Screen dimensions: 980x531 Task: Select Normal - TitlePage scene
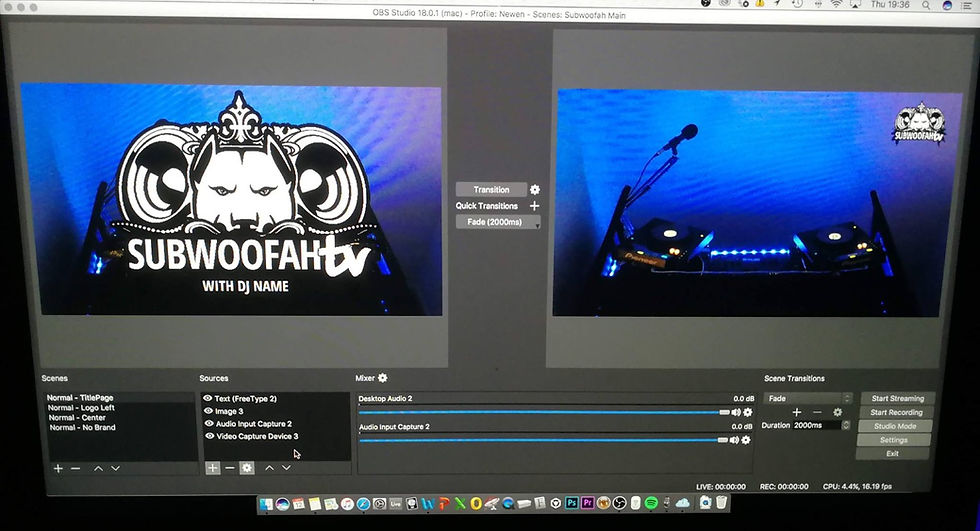[x=120, y=397]
